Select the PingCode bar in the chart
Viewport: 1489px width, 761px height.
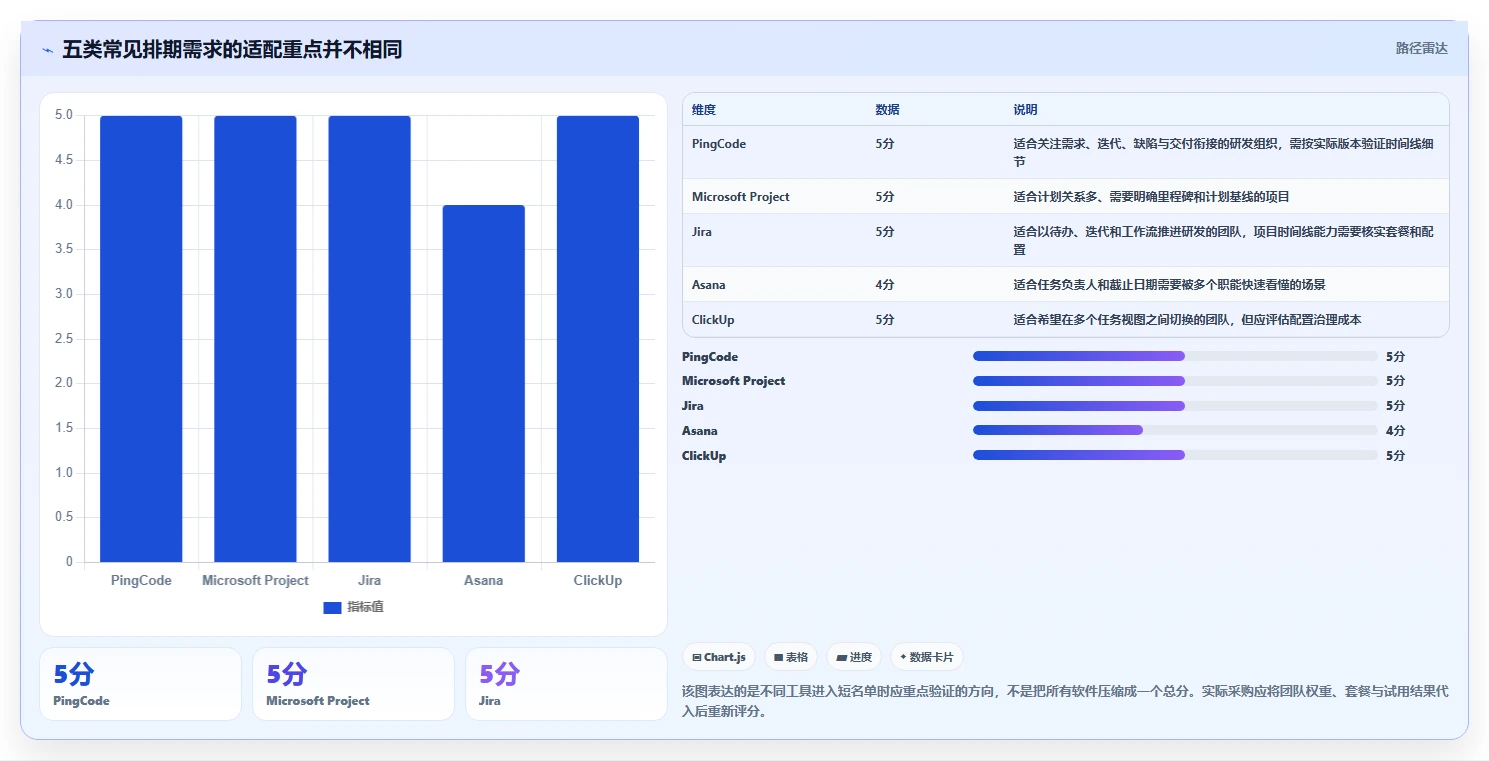141,339
